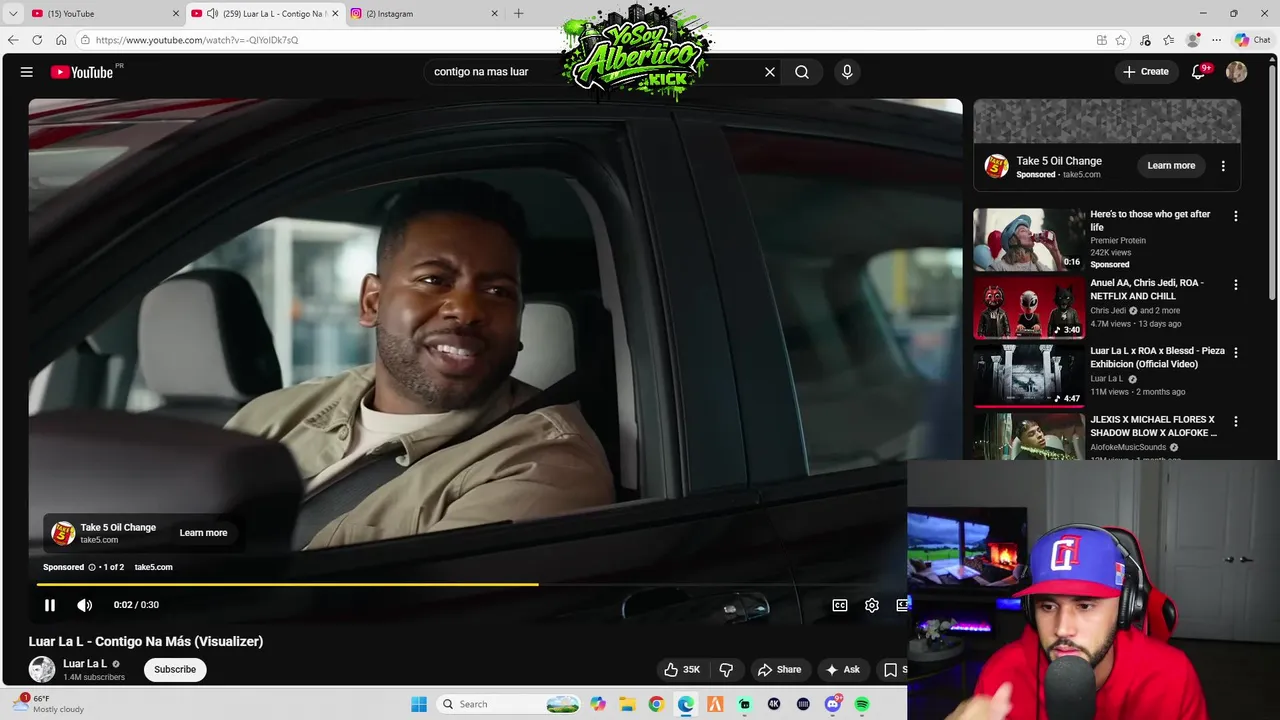Toggle closed captions on the player
The height and width of the screenshot is (720, 1280).
click(840, 605)
